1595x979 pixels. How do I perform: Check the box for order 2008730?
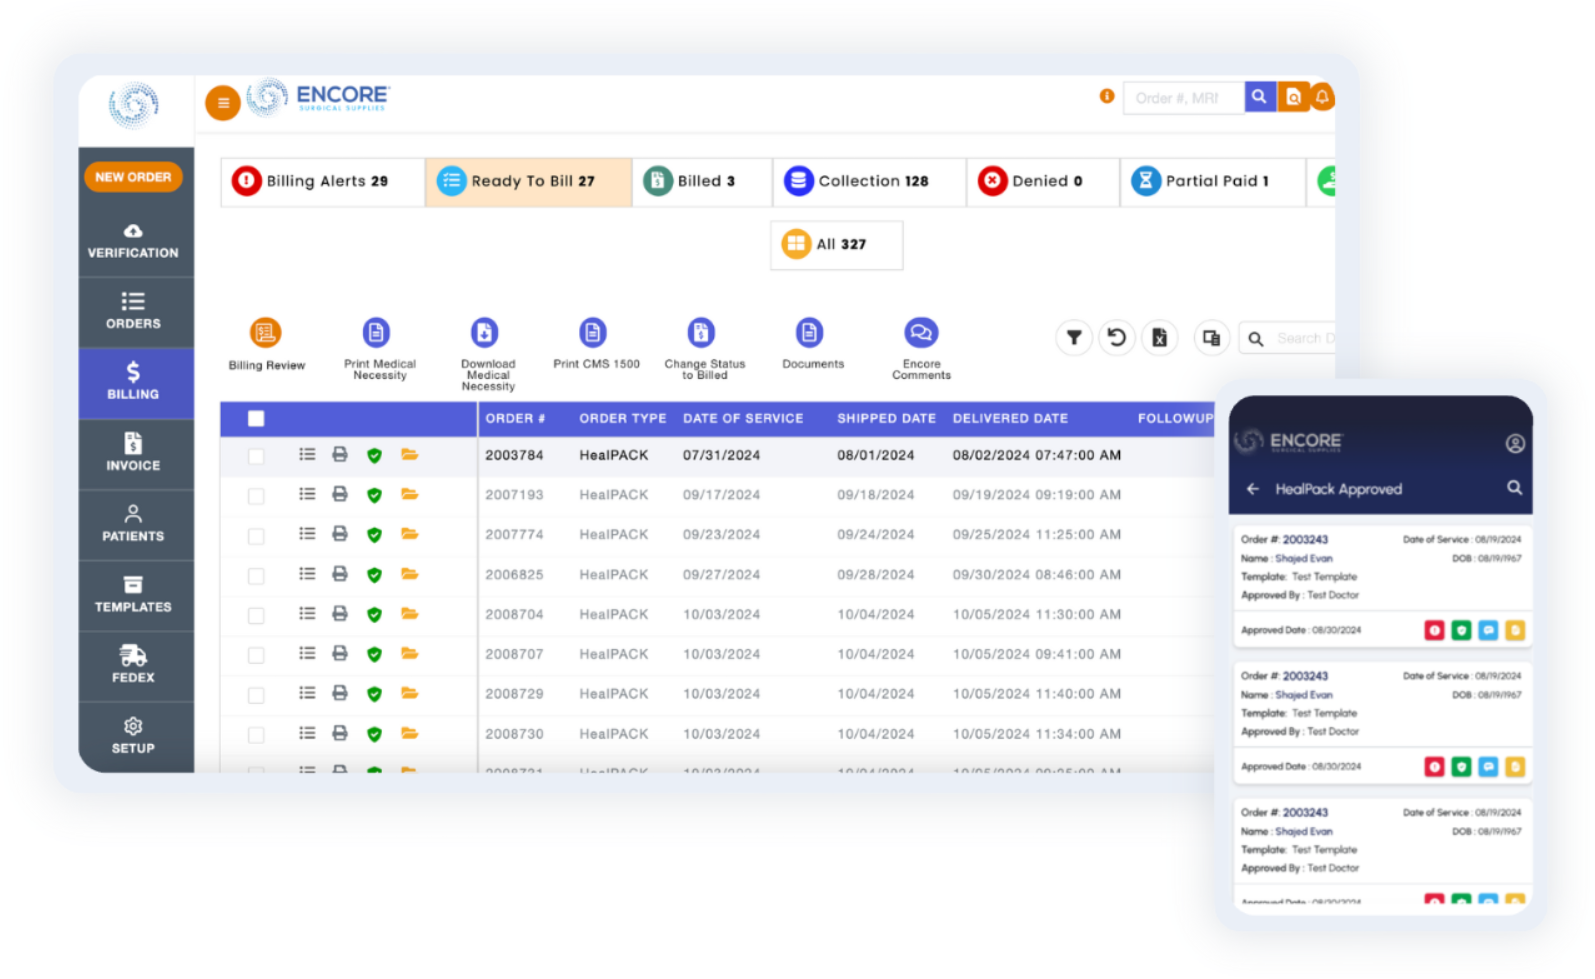click(x=256, y=736)
